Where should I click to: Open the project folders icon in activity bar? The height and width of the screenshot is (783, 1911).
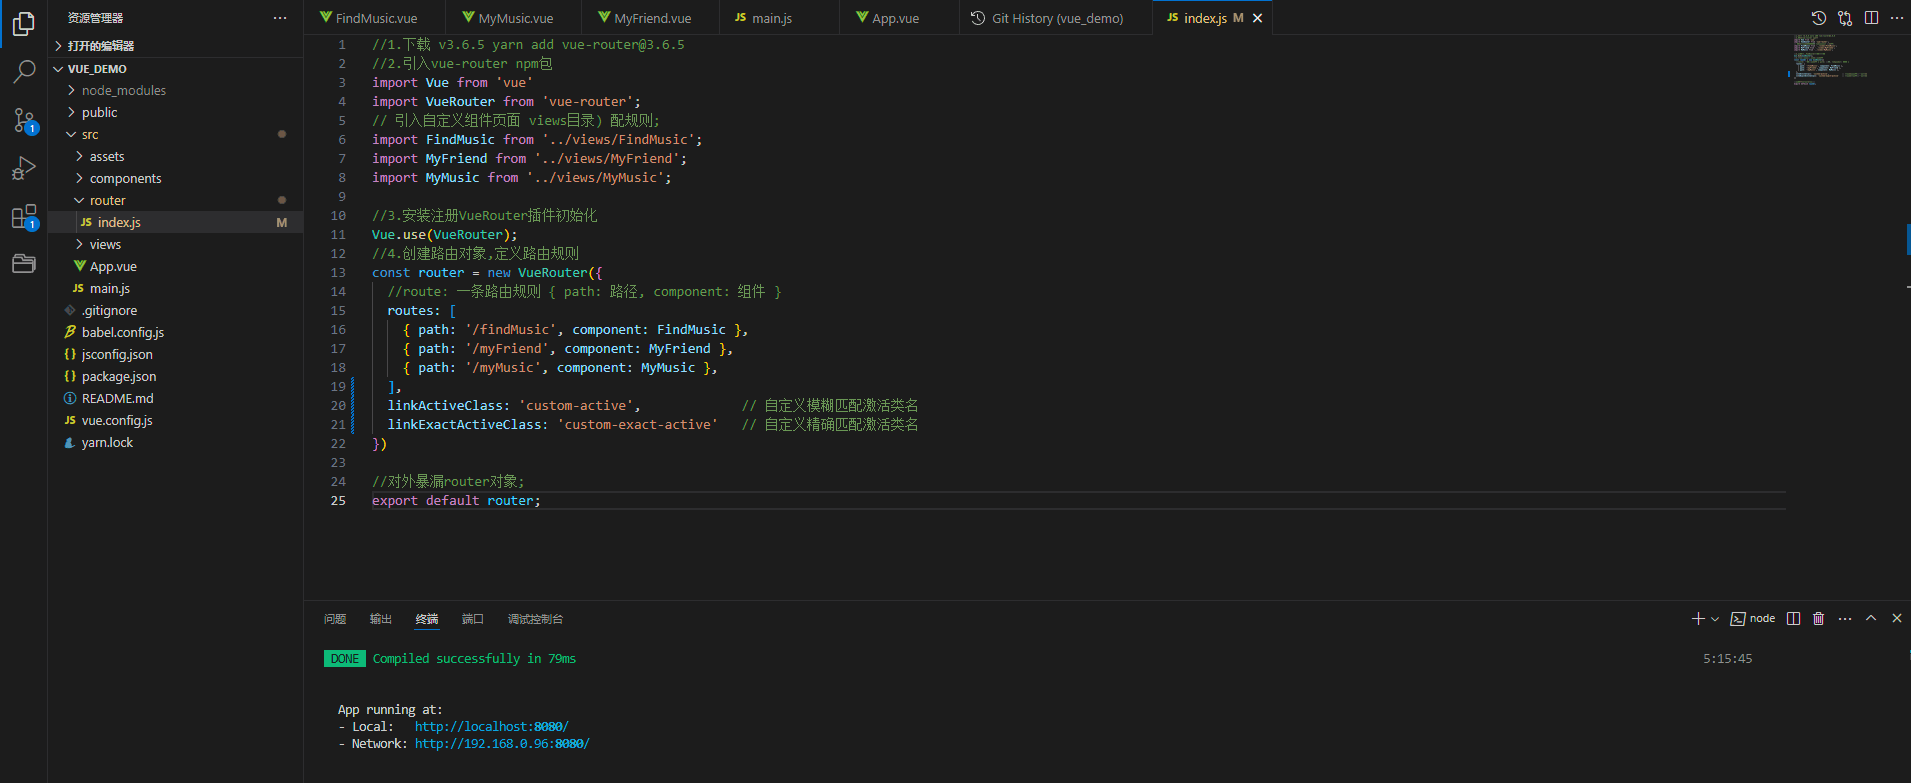click(23, 264)
